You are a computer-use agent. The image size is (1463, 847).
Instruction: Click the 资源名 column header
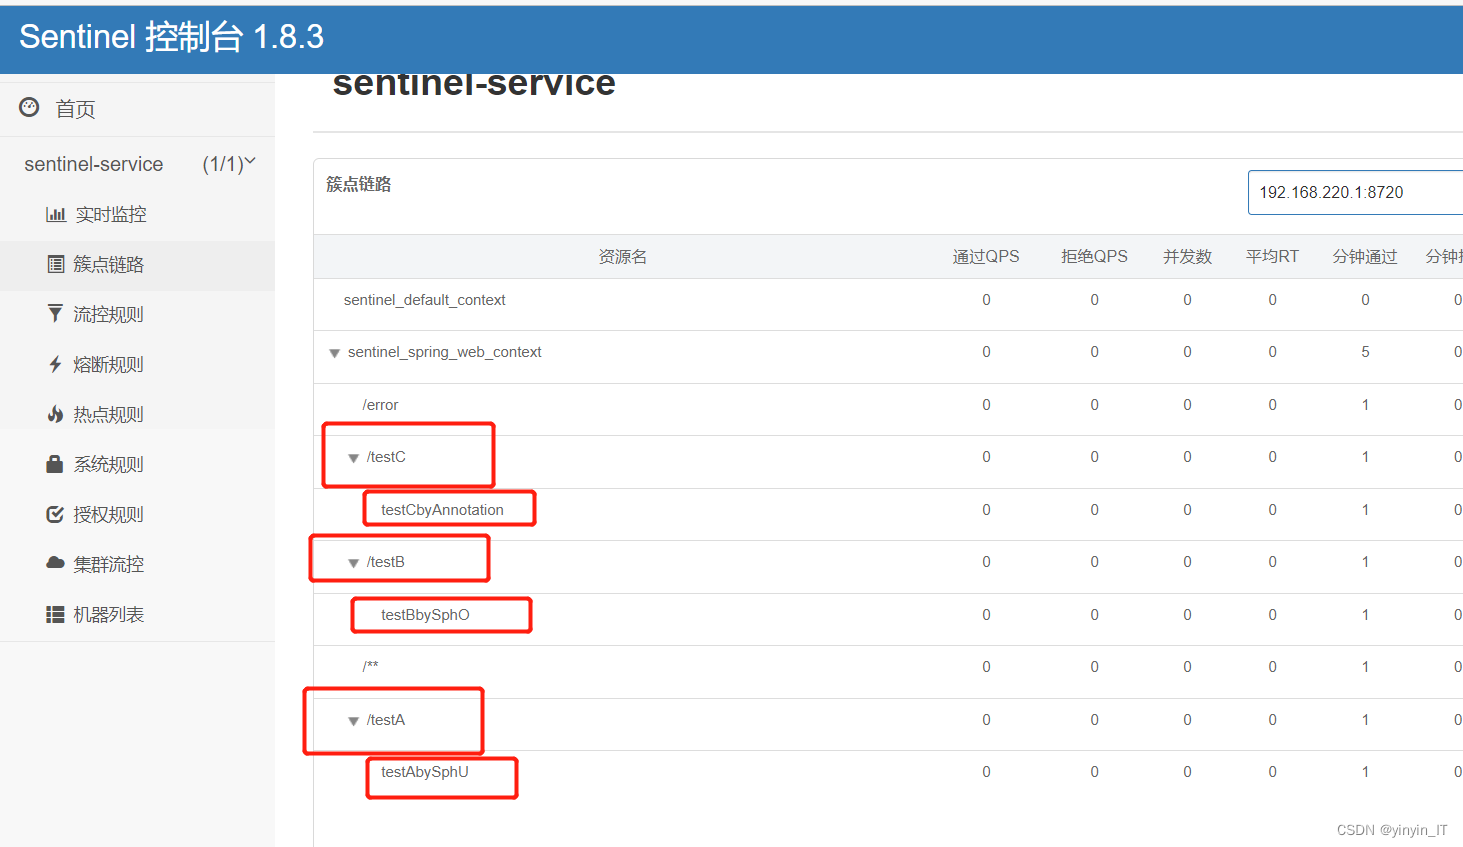coord(623,257)
